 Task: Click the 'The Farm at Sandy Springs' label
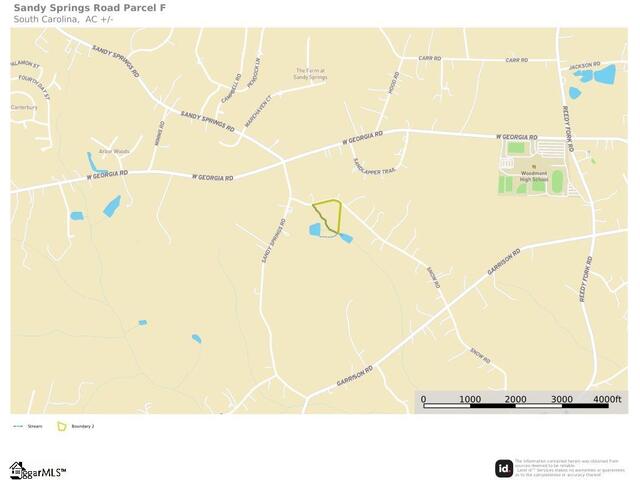[310, 74]
